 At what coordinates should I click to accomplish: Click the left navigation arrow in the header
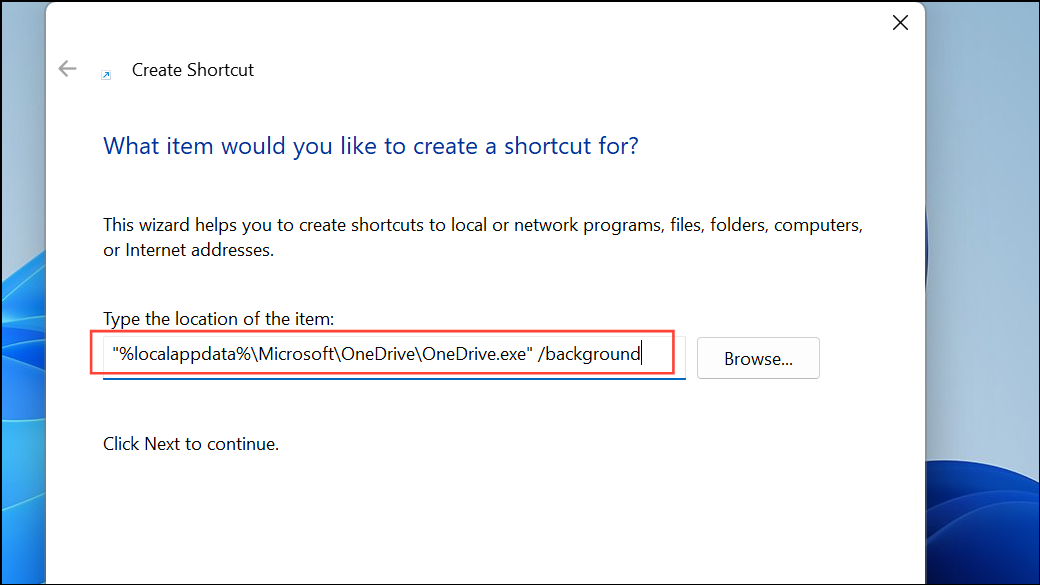tap(67, 68)
